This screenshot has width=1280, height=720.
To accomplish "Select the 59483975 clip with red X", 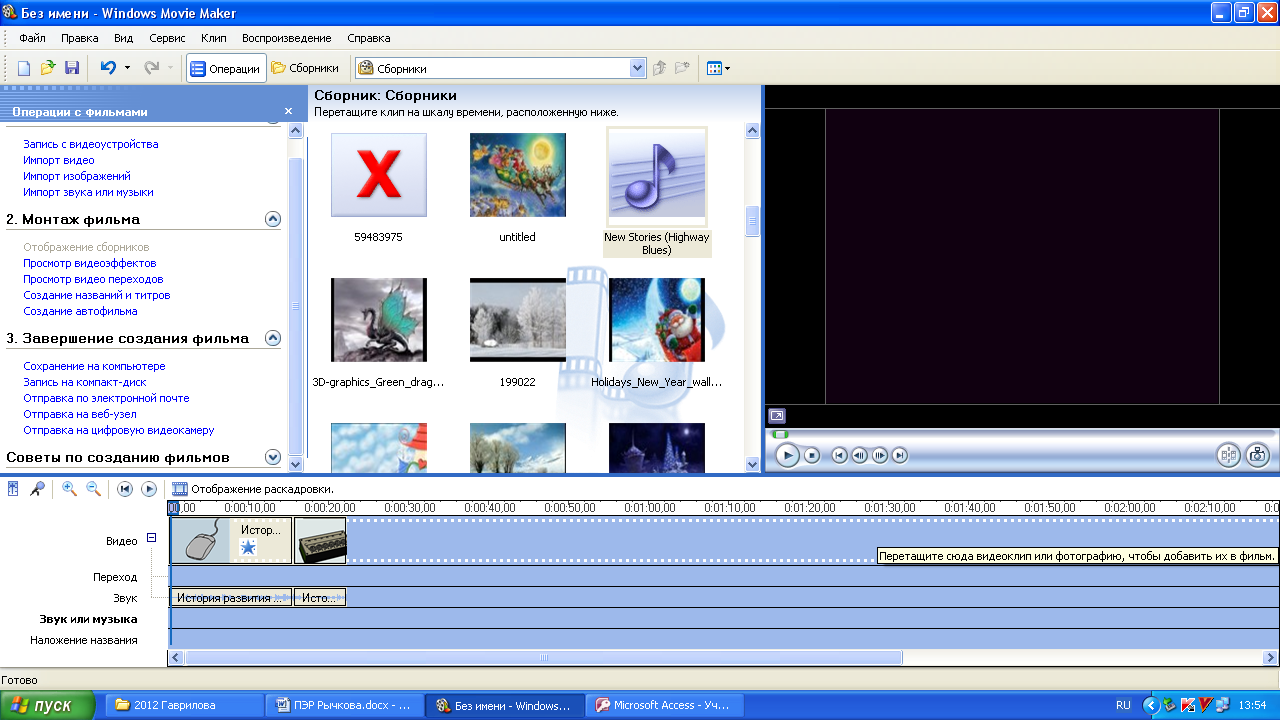I will [x=378, y=176].
